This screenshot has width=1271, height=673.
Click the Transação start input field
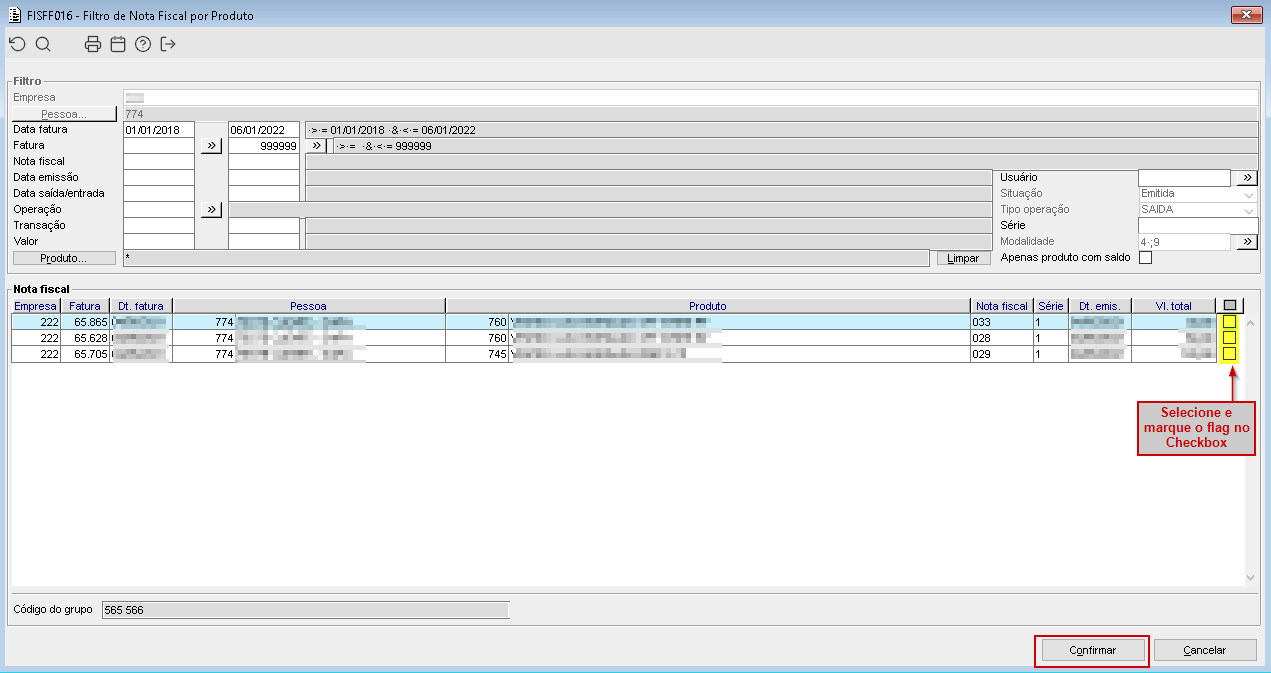point(159,225)
